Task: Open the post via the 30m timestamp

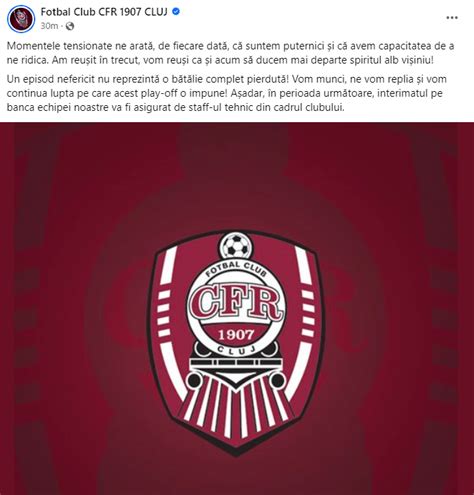Action: pyautogui.click(x=49, y=26)
